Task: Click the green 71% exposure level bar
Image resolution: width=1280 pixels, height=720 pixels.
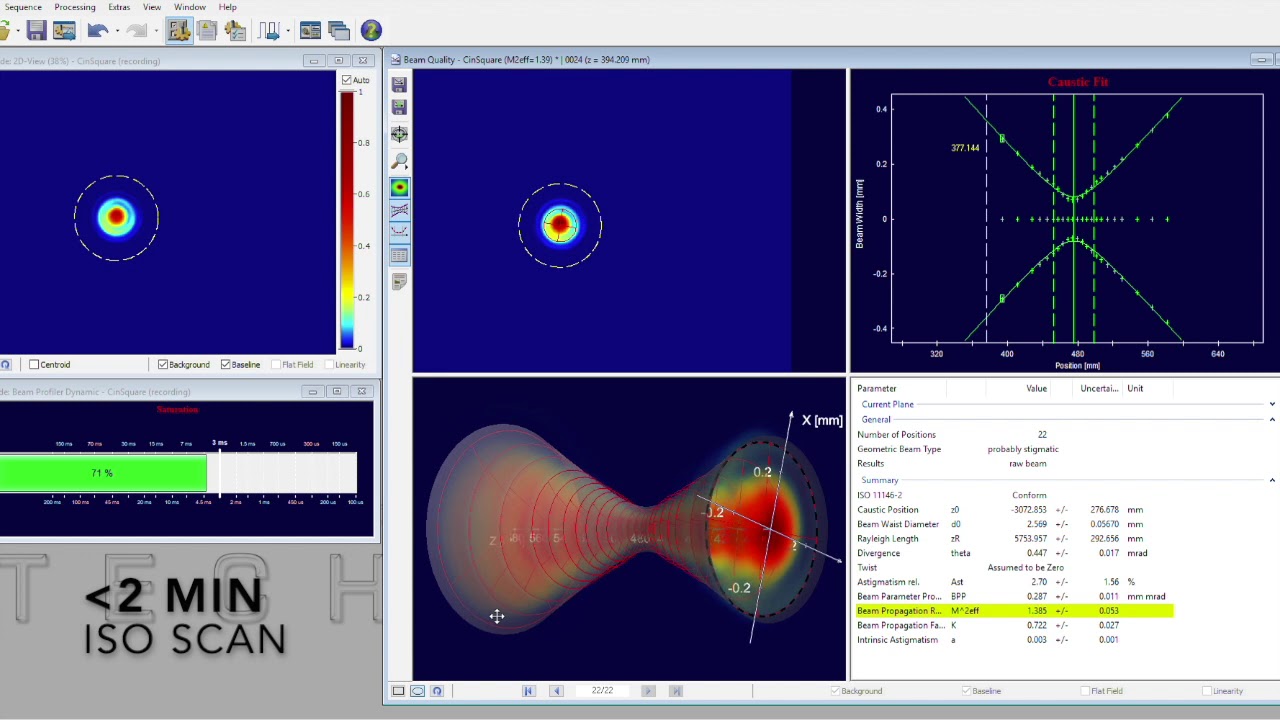Action: (103, 473)
